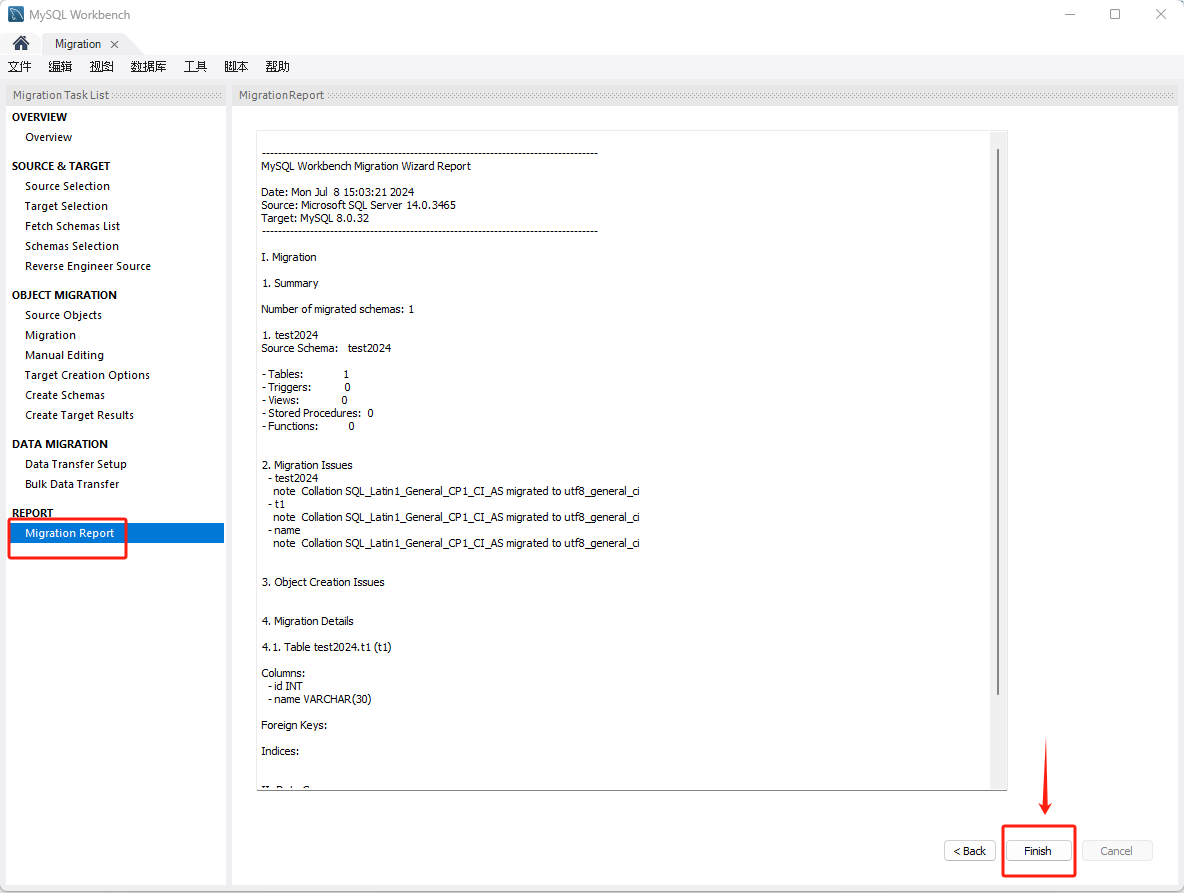Close the Migration tab
The width and height of the screenshot is (1184, 893).
coord(114,44)
